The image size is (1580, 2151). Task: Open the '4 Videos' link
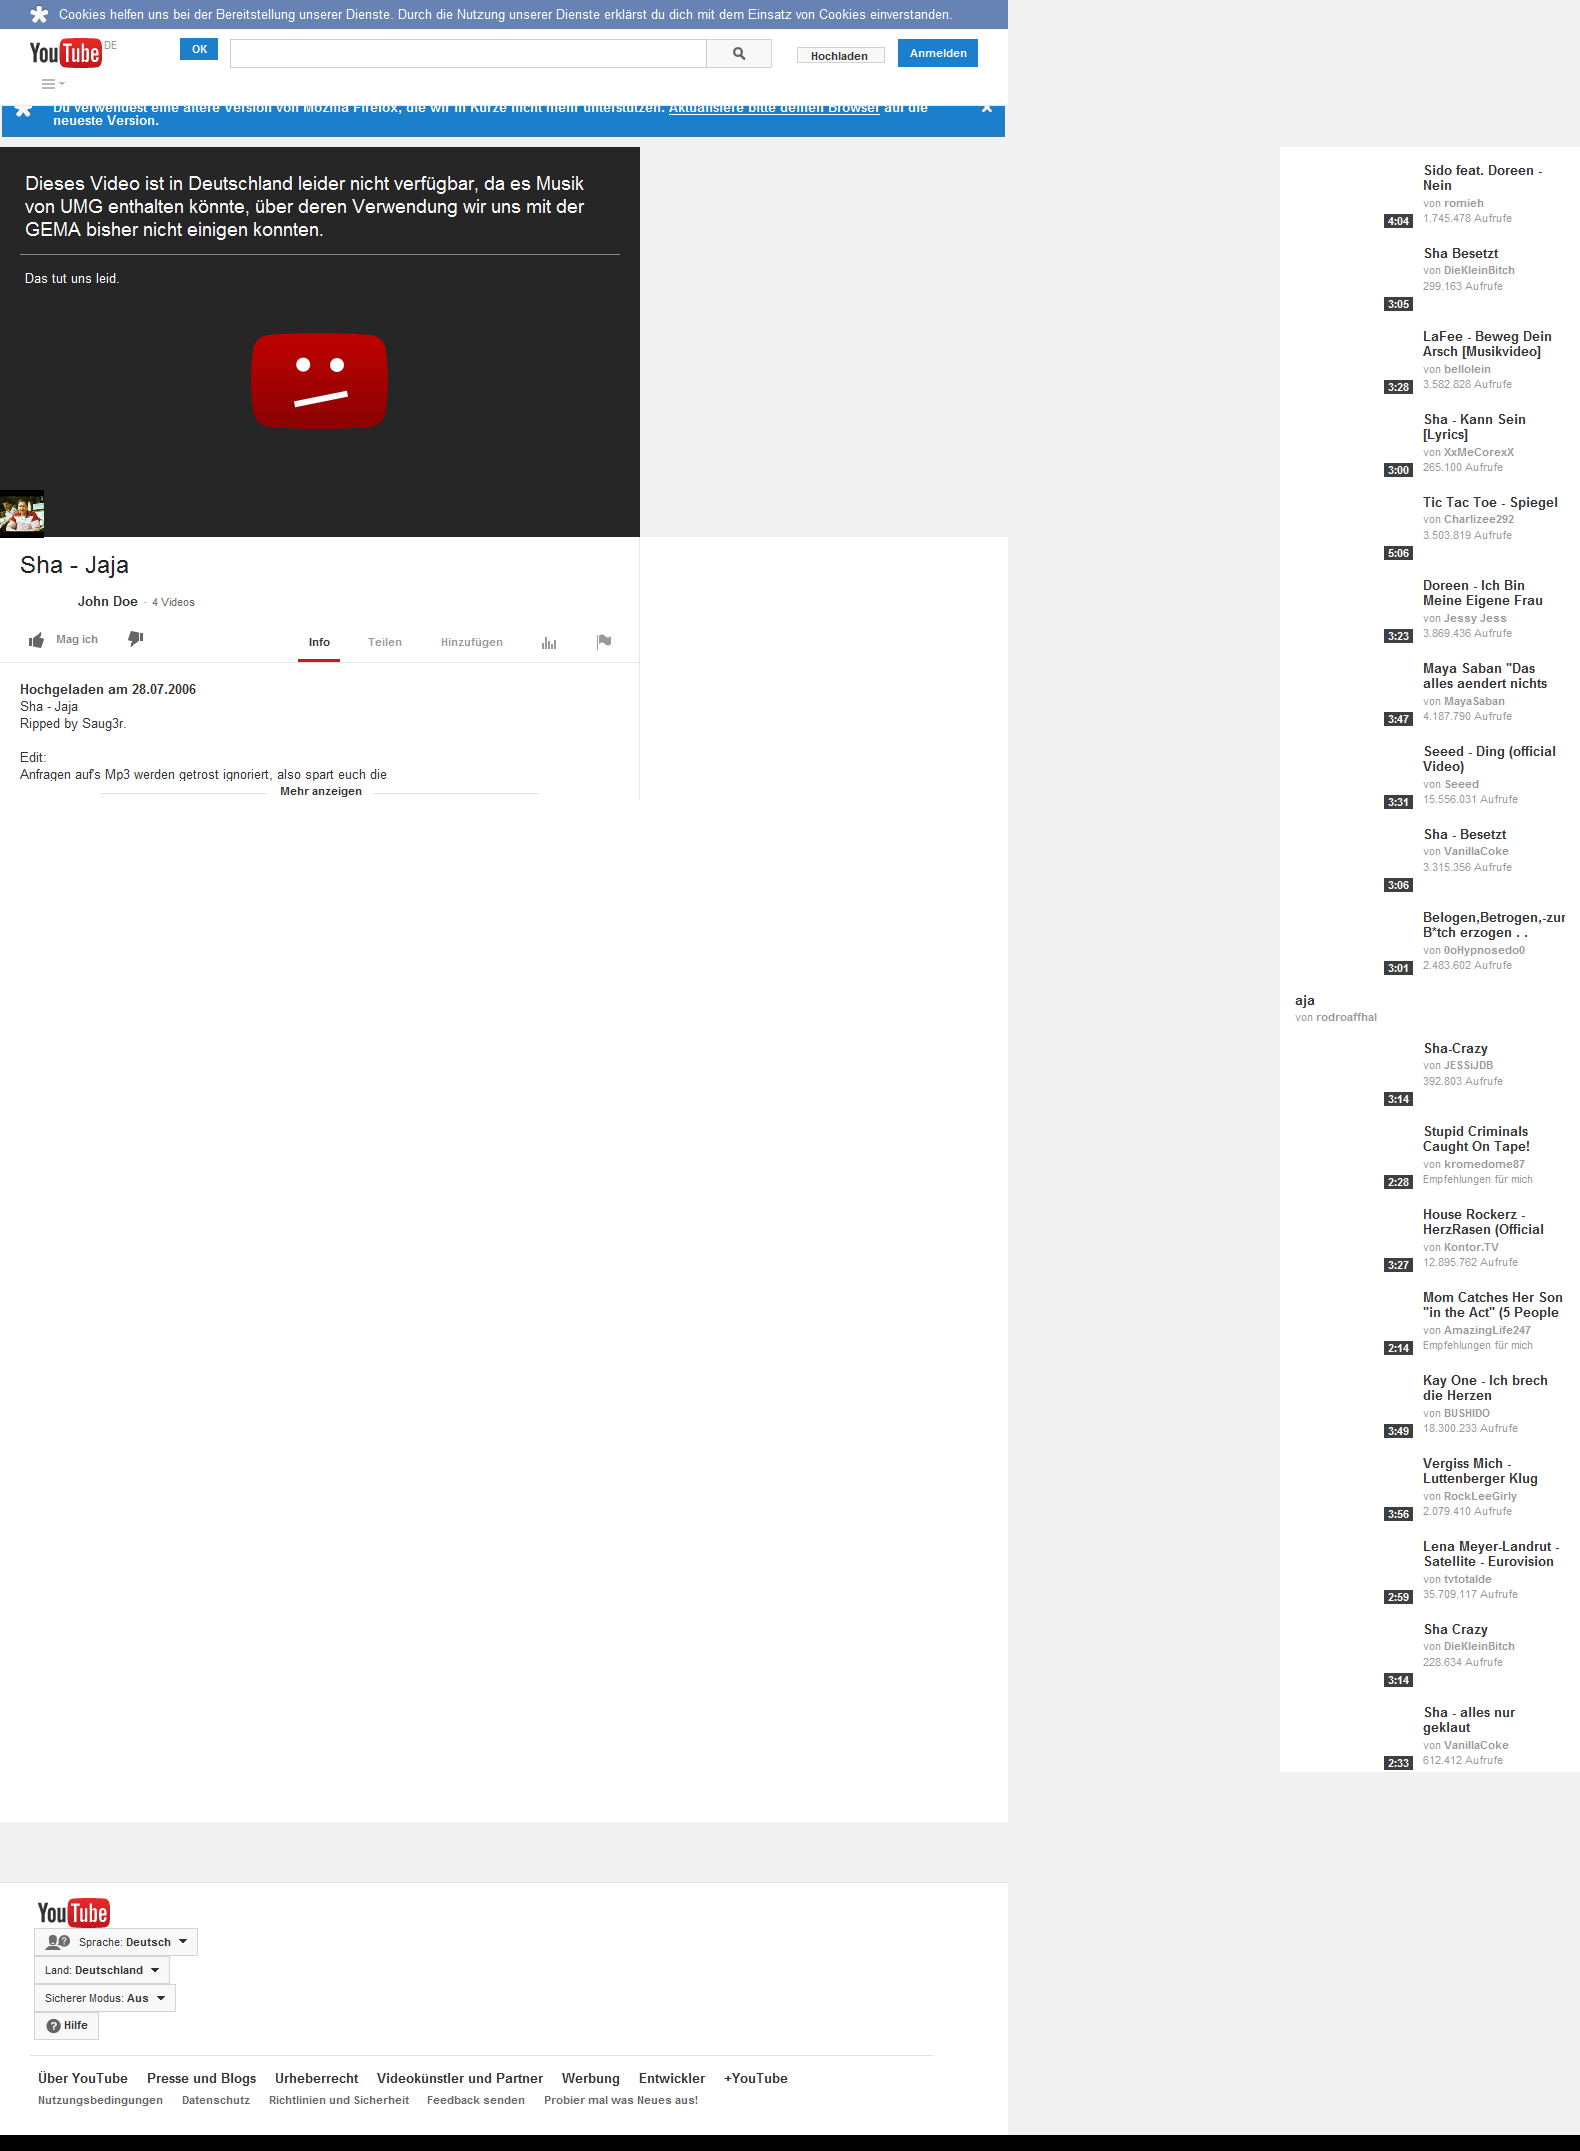click(x=173, y=602)
